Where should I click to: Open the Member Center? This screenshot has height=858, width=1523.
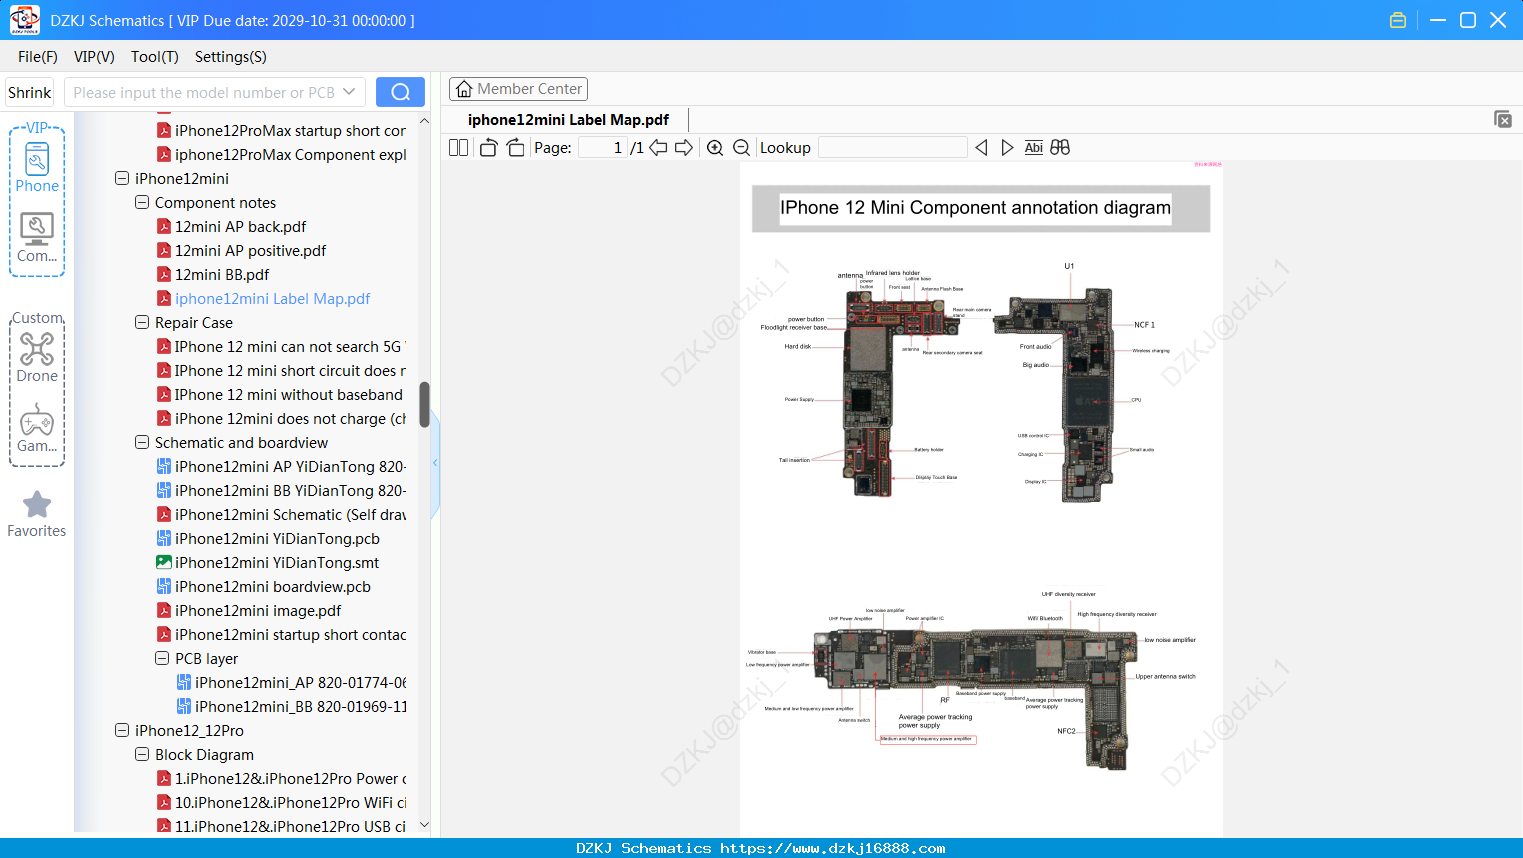pyautogui.click(x=518, y=89)
